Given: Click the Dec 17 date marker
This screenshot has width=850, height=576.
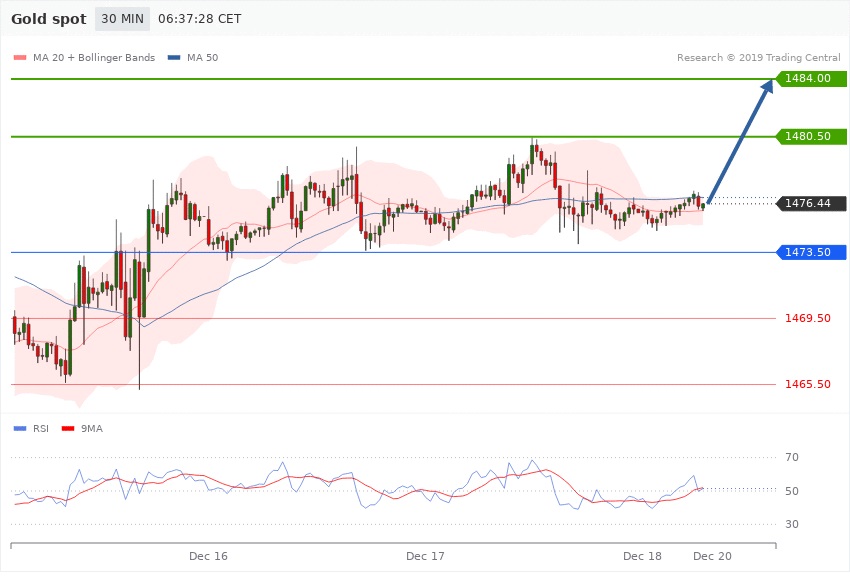Looking at the screenshot, I should (425, 555).
